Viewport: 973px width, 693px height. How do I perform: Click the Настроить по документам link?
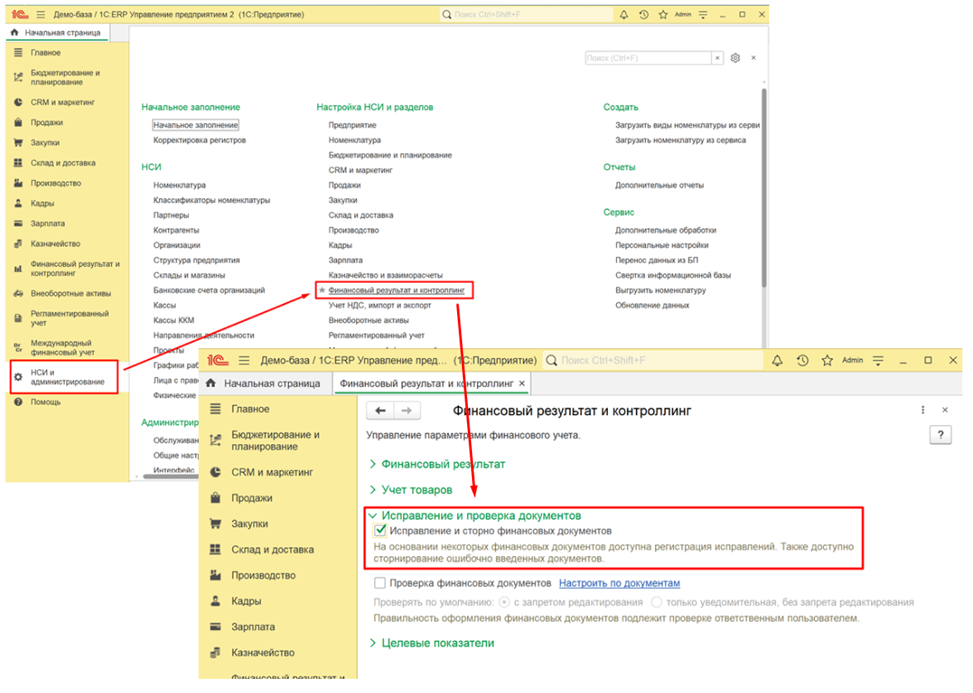pos(619,583)
